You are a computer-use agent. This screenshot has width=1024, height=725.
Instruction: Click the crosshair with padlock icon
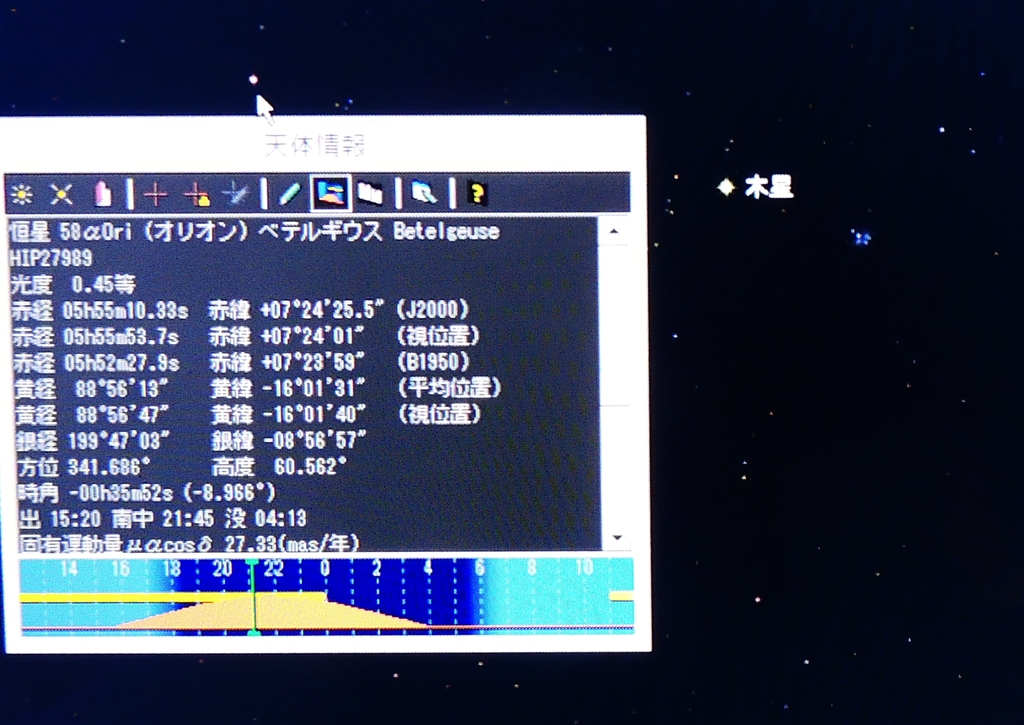196,194
